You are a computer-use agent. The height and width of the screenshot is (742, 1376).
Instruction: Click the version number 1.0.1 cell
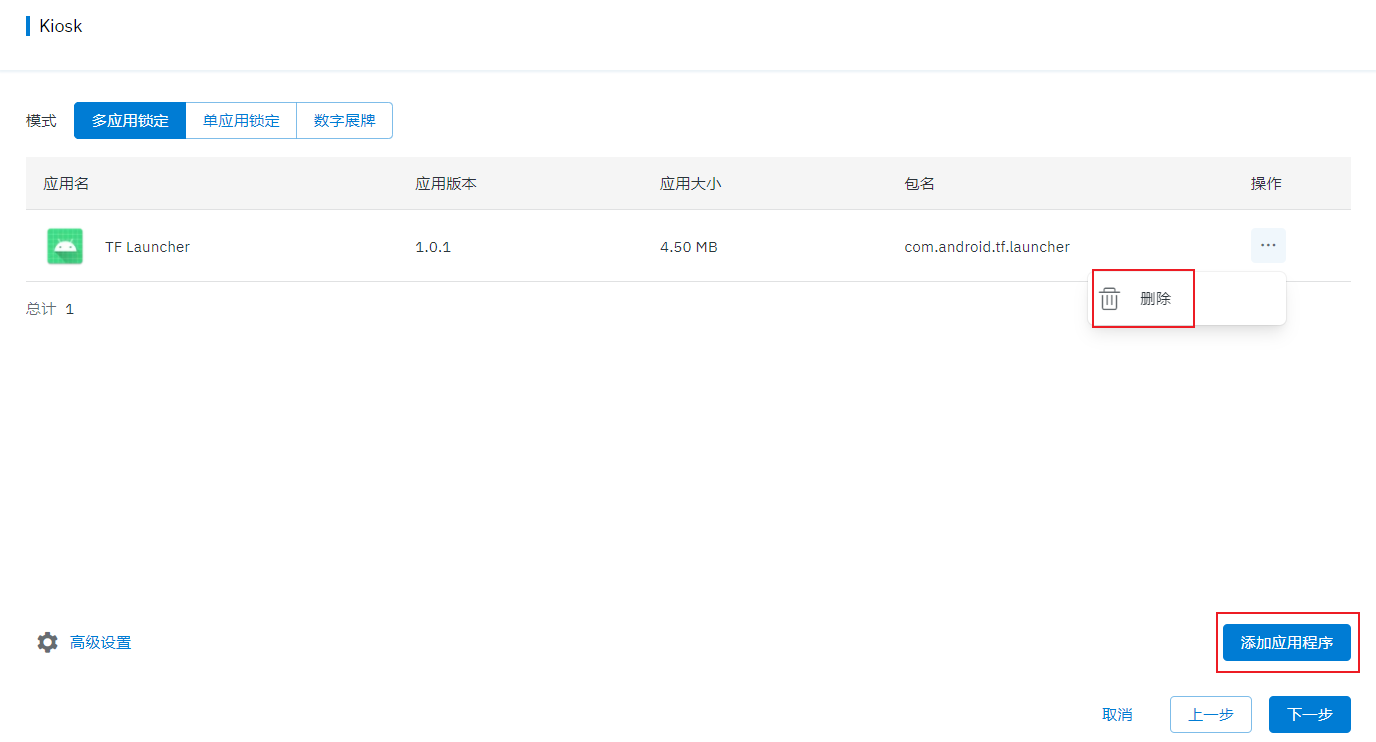[x=433, y=247]
